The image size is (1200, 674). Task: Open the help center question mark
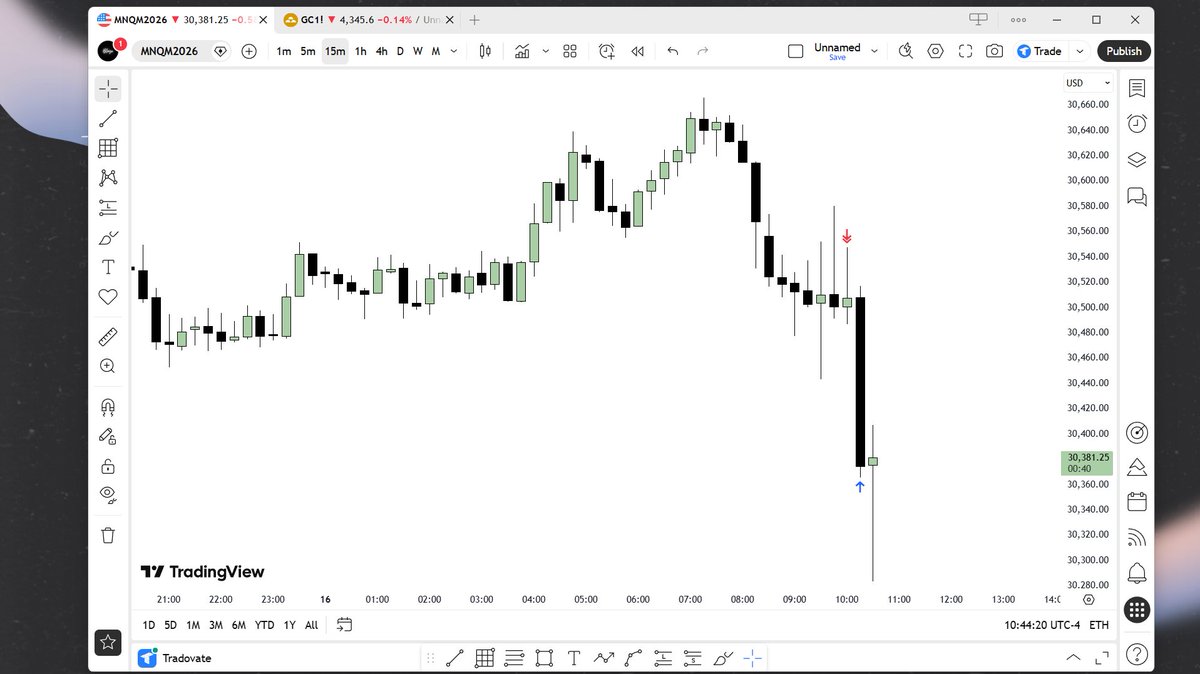tap(1136, 656)
